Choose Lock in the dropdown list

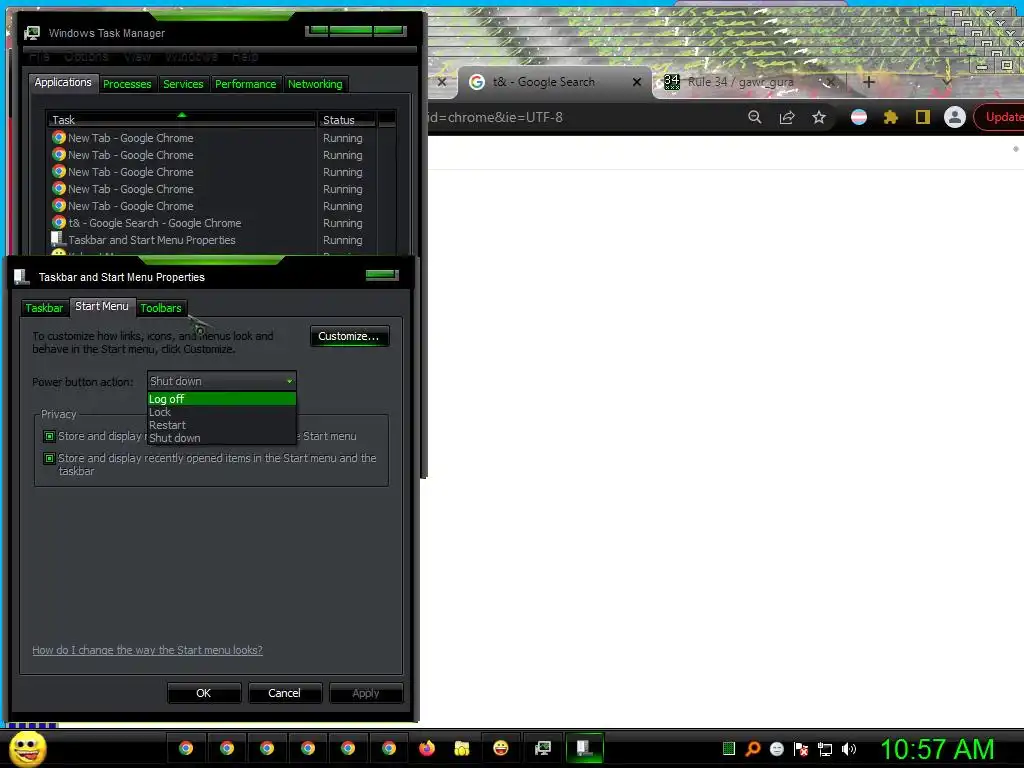pyautogui.click(x=222, y=412)
